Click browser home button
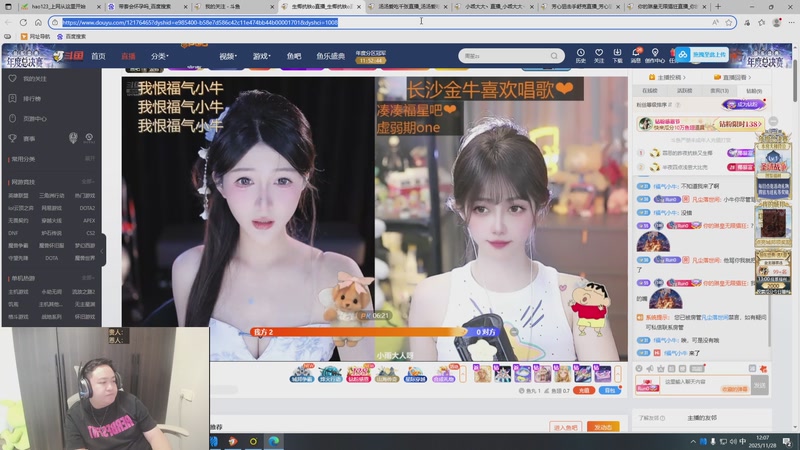This screenshot has width=800, height=450. (x=38, y=22)
